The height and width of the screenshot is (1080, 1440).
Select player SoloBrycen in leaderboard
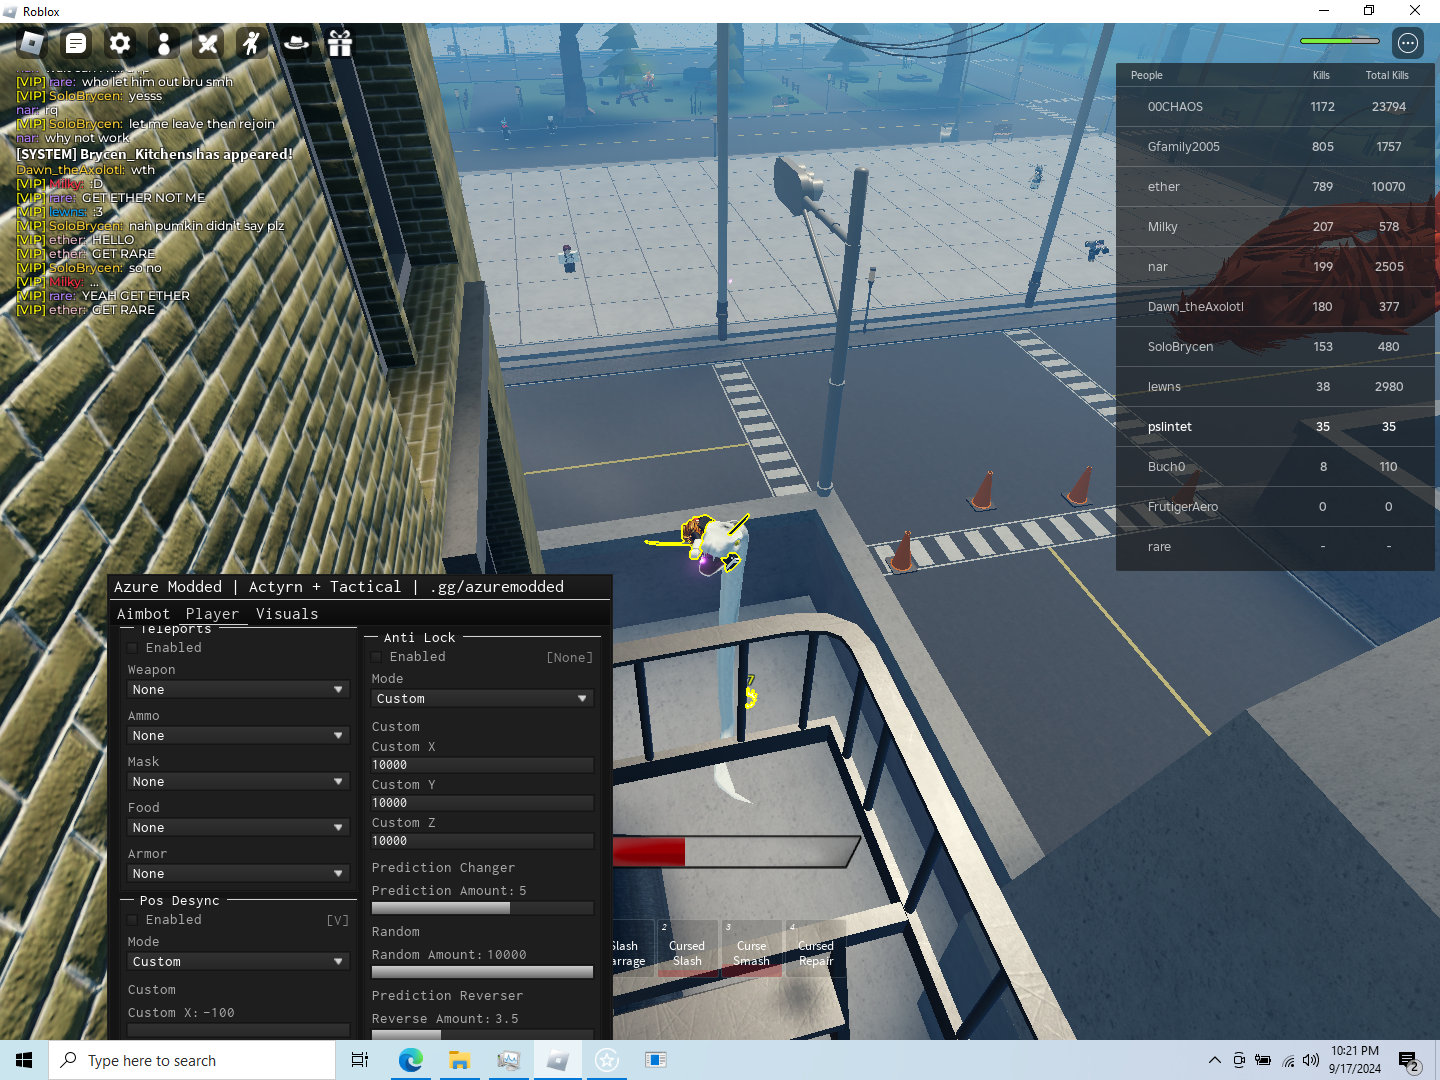pos(1275,347)
